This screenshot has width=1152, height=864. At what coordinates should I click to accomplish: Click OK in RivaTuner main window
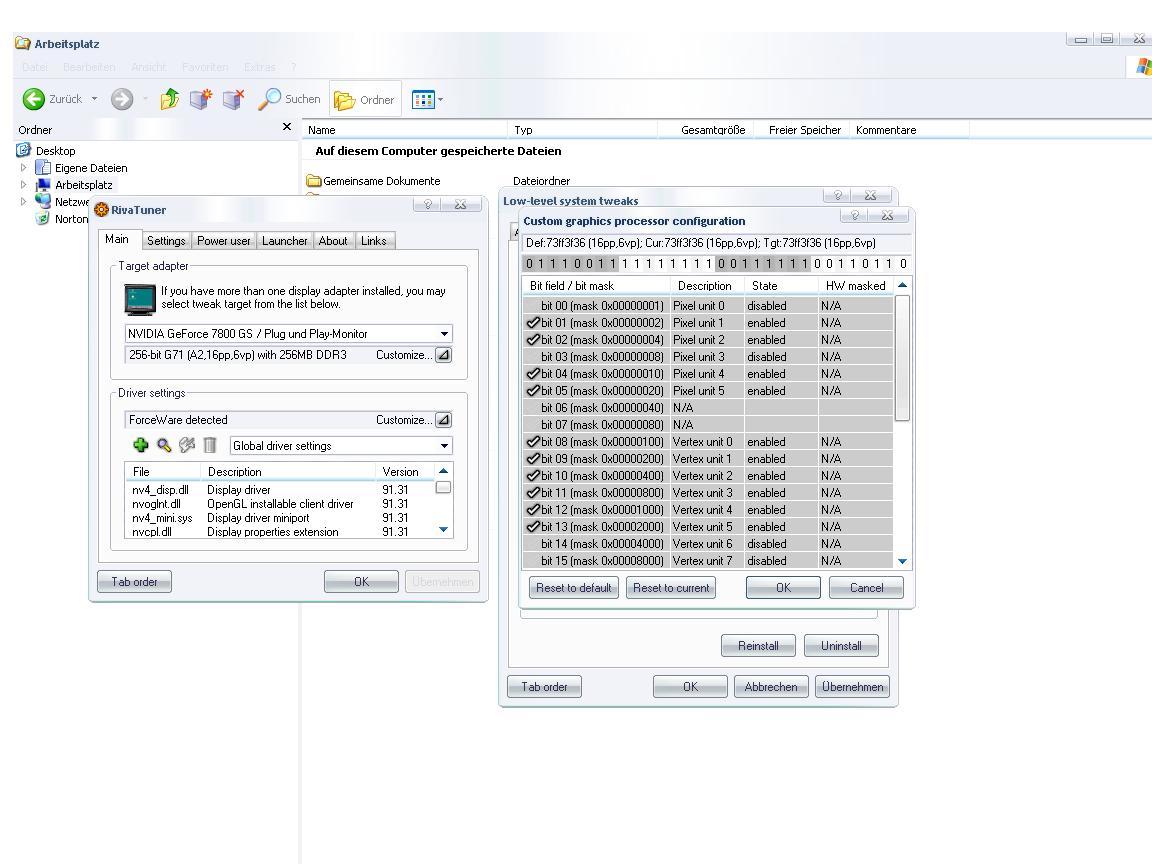point(361,582)
